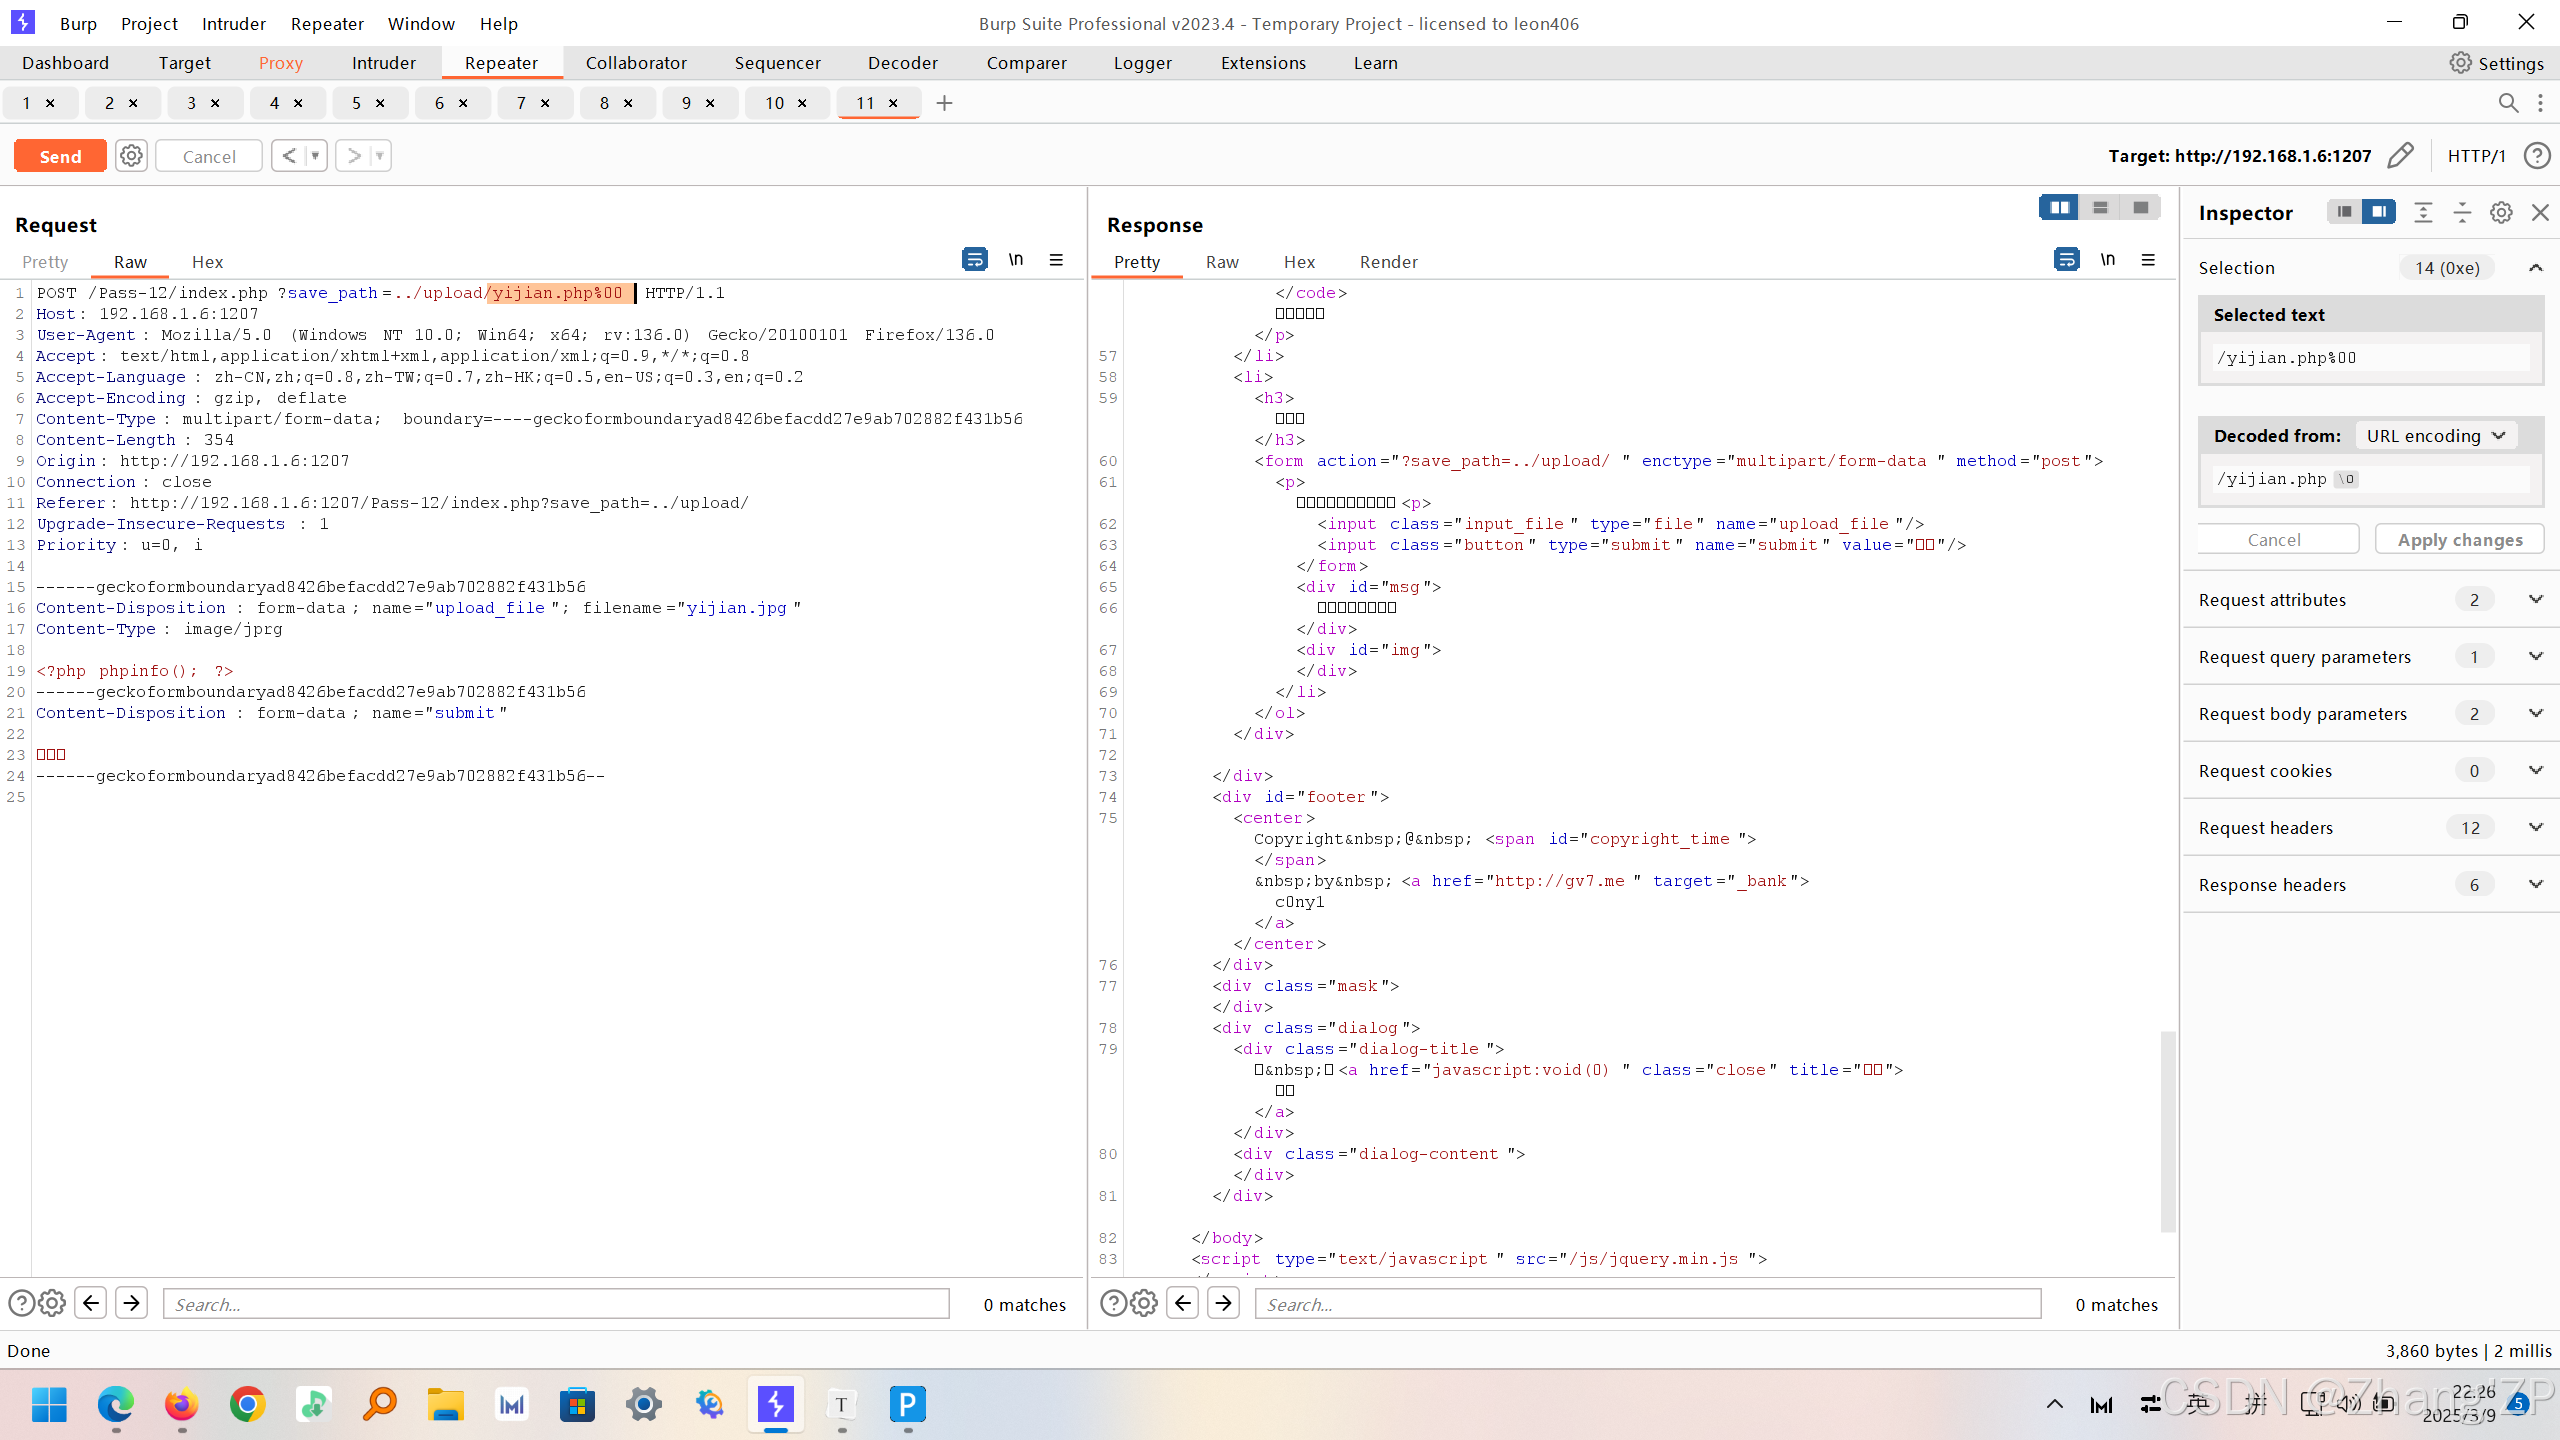This screenshot has width=2560, height=1440.
Task: Open the URL encoding dropdown
Action: 2434,436
